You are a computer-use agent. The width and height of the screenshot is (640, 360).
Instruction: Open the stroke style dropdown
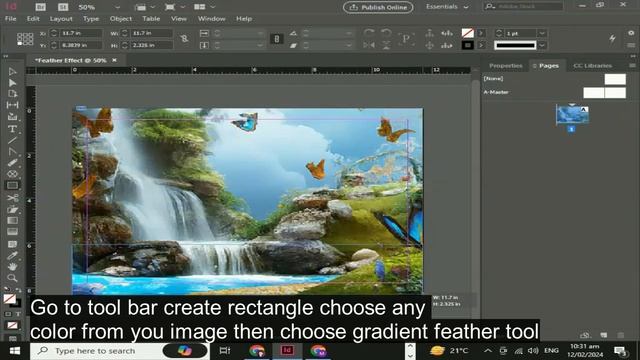[x=542, y=45]
